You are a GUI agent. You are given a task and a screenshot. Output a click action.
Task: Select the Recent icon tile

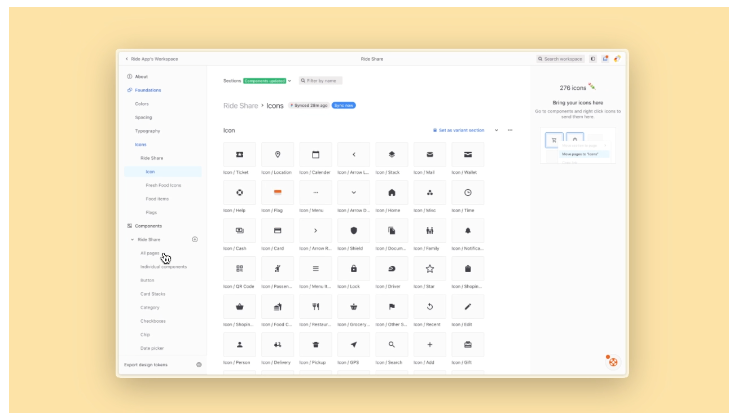[x=429, y=306]
